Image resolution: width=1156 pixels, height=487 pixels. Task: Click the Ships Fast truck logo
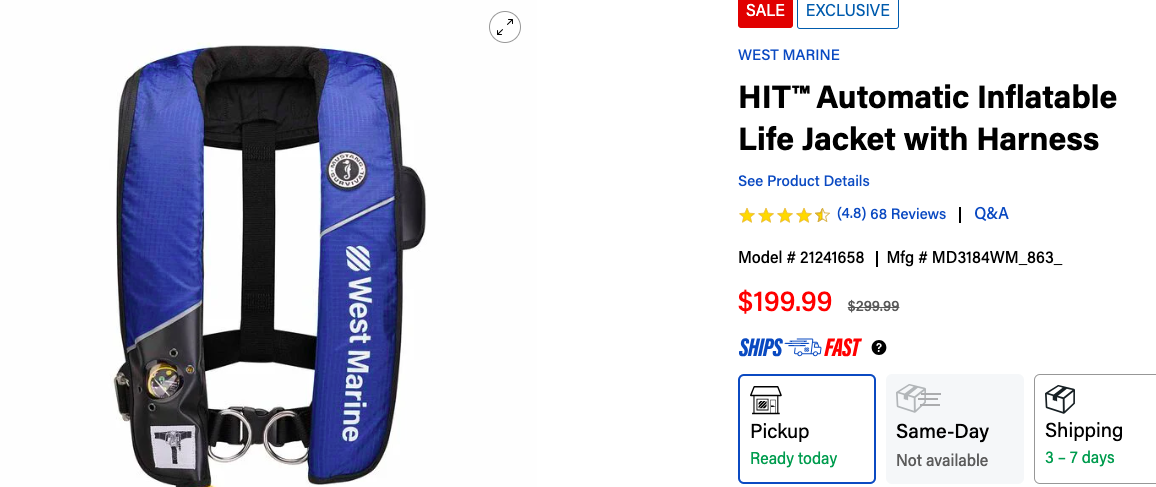pos(800,347)
